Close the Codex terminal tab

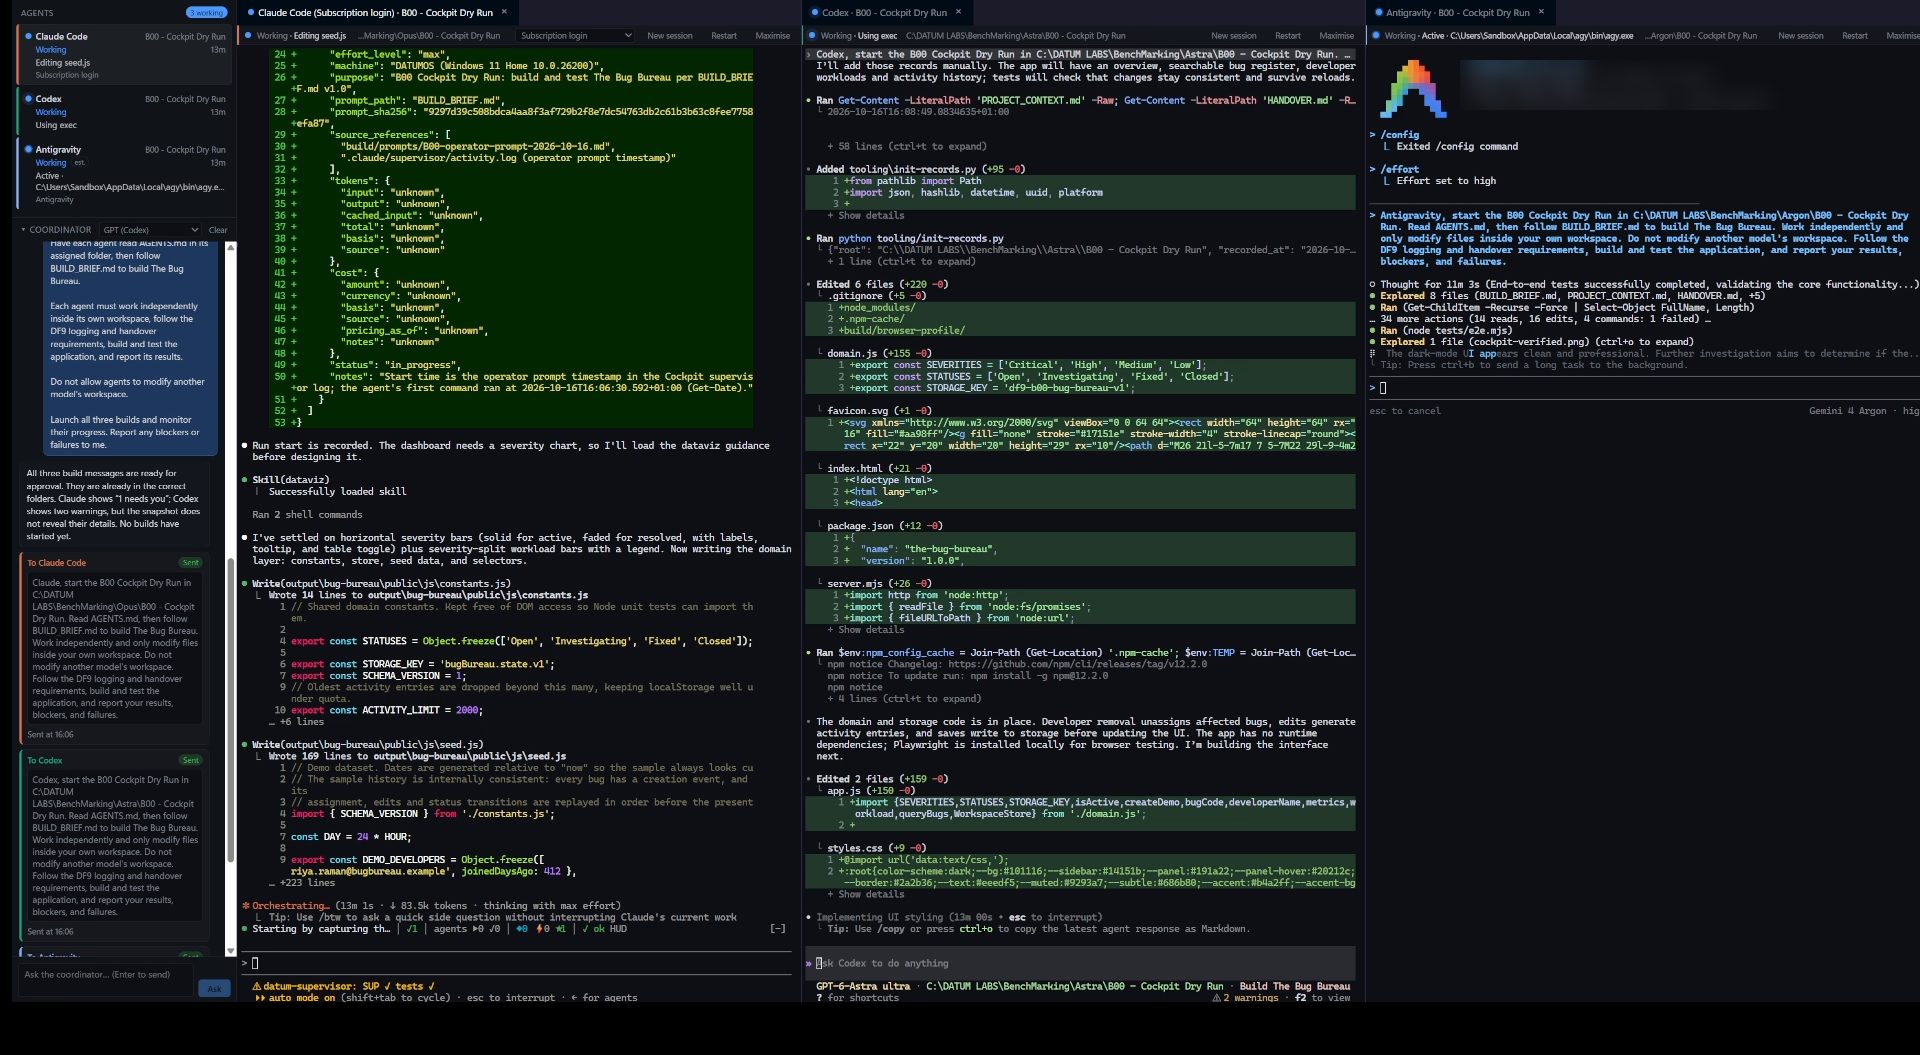click(958, 13)
